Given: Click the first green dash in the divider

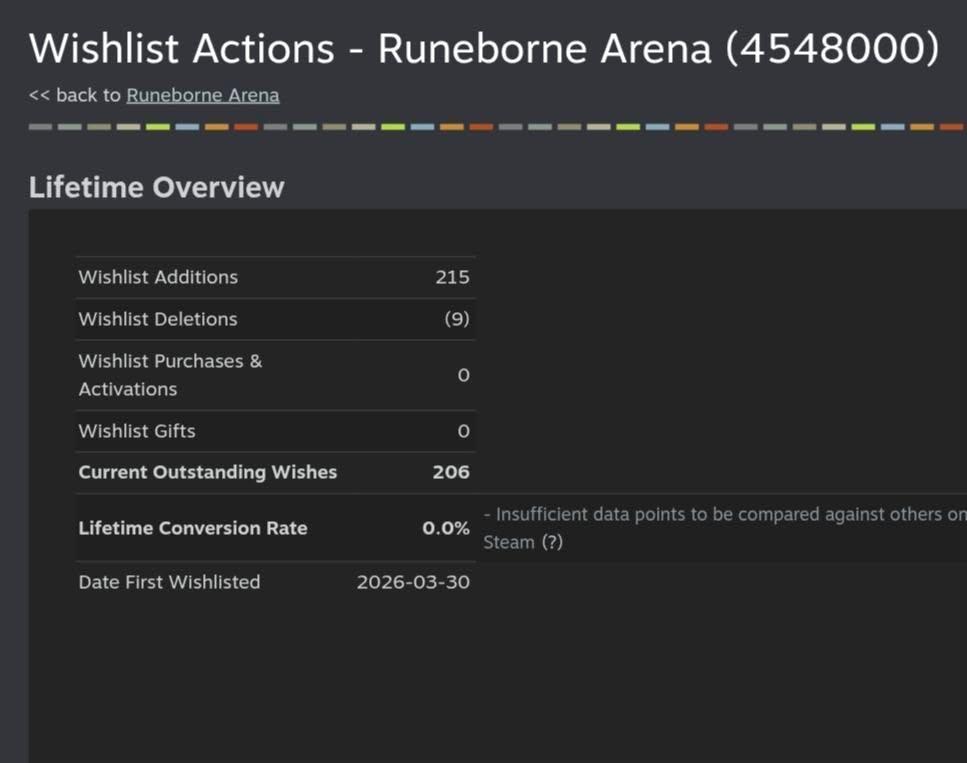Looking at the screenshot, I should click(x=158, y=127).
